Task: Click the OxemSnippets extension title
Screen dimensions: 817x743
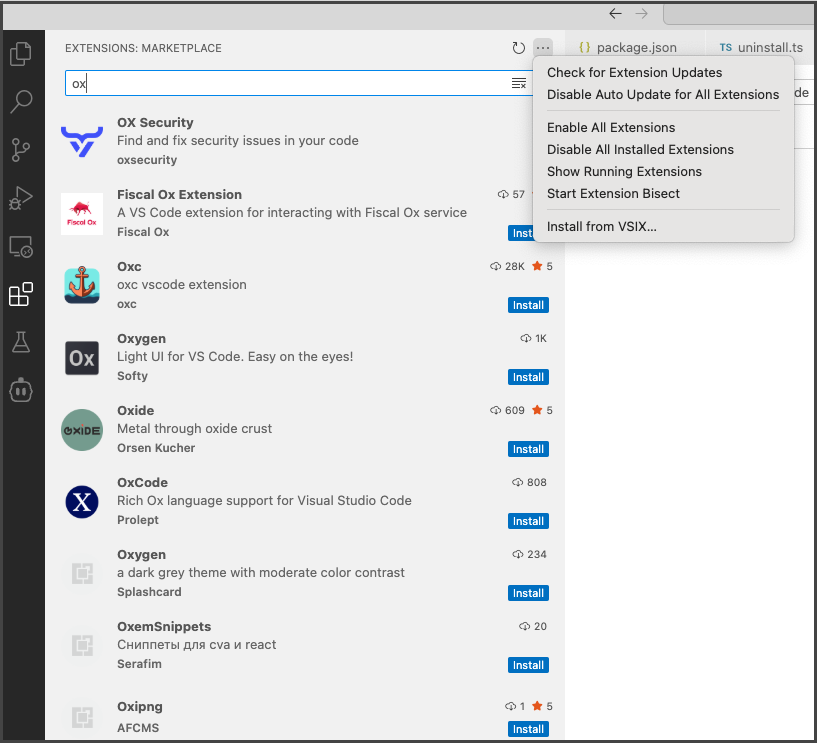Action: point(164,626)
